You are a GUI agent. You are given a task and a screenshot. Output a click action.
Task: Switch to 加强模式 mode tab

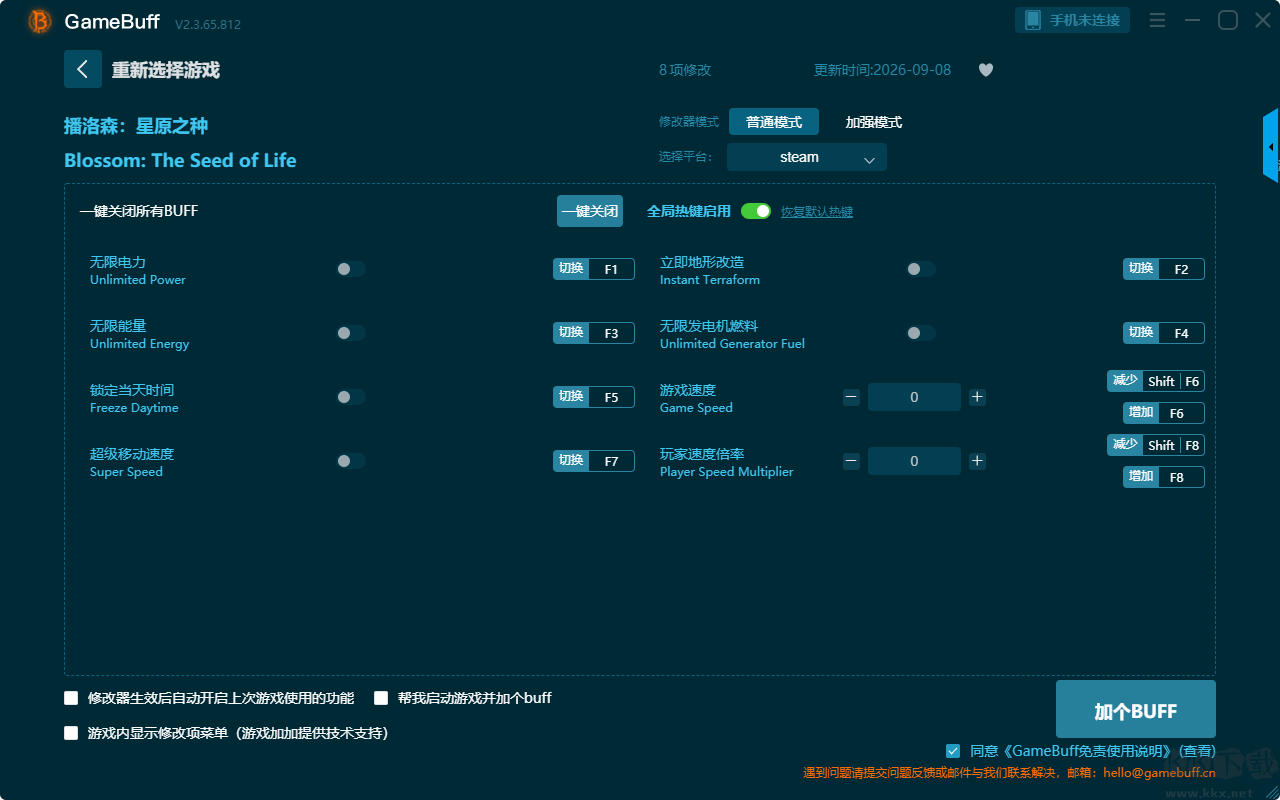point(874,122)
